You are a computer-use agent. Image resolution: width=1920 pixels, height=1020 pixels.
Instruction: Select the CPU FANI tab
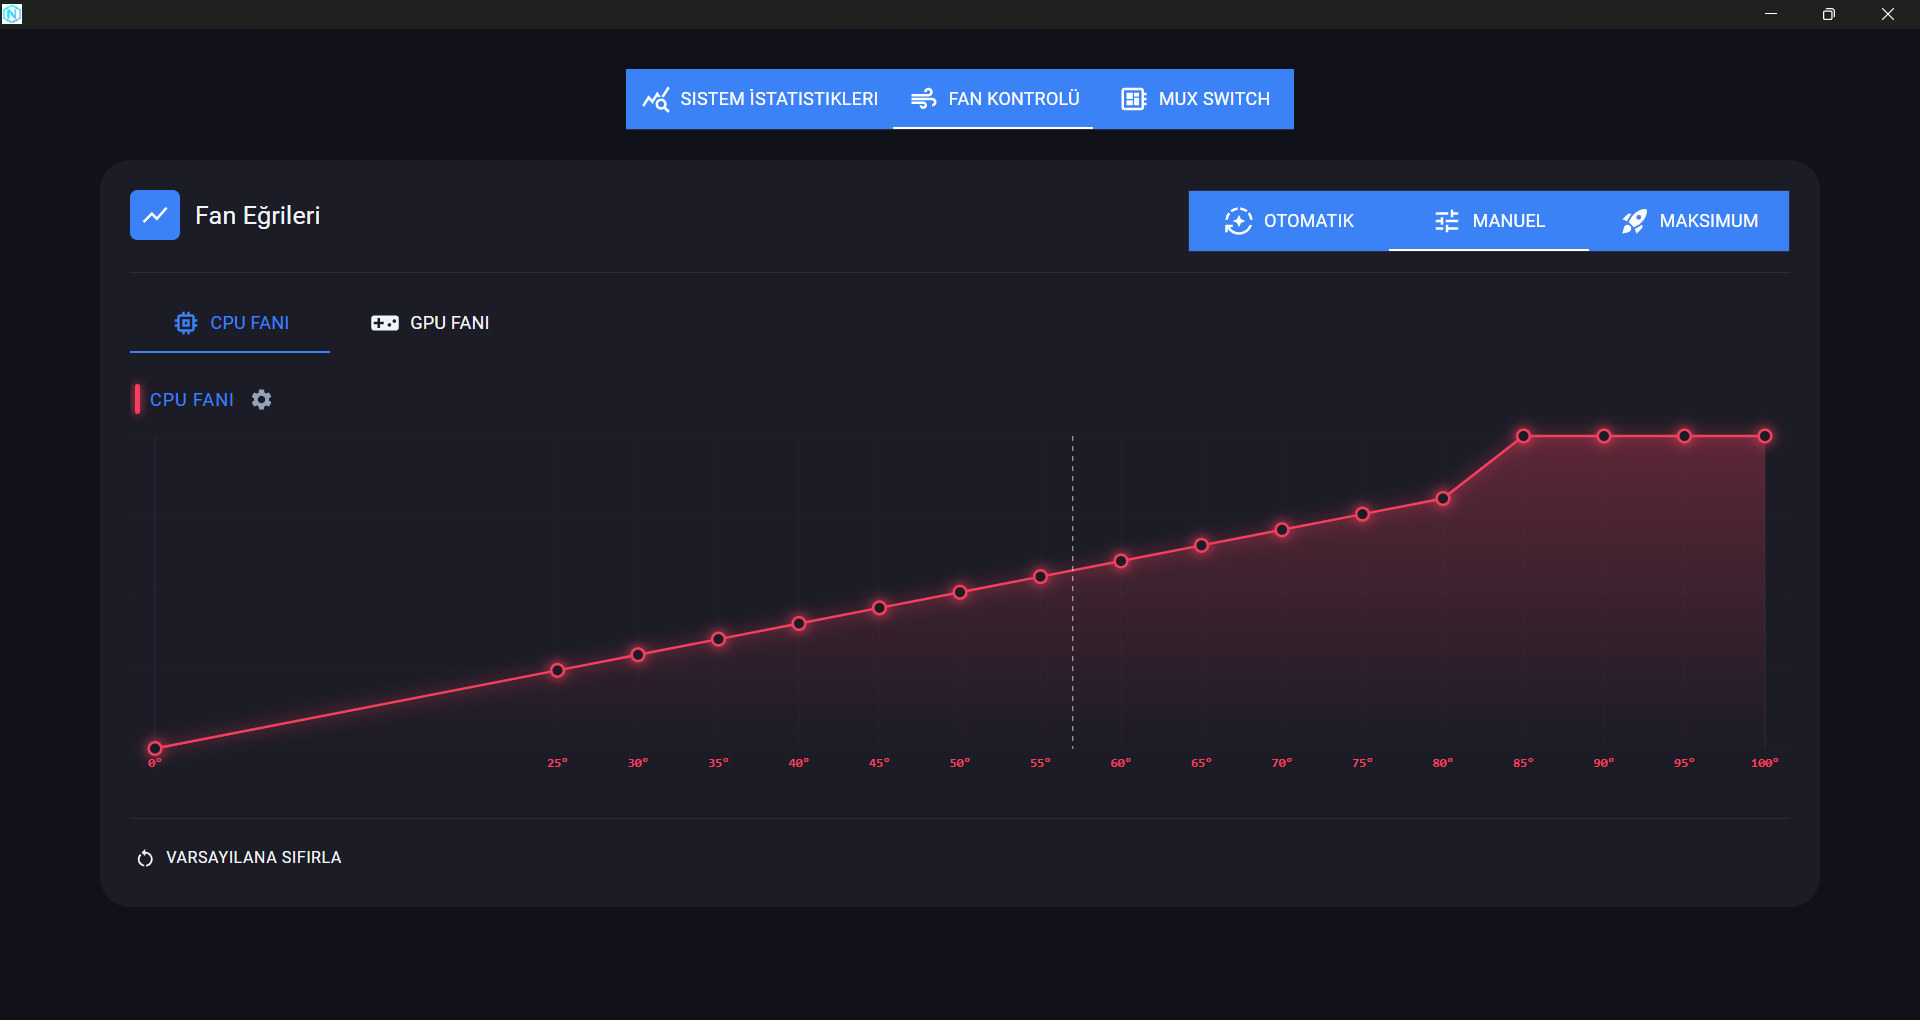230,323
